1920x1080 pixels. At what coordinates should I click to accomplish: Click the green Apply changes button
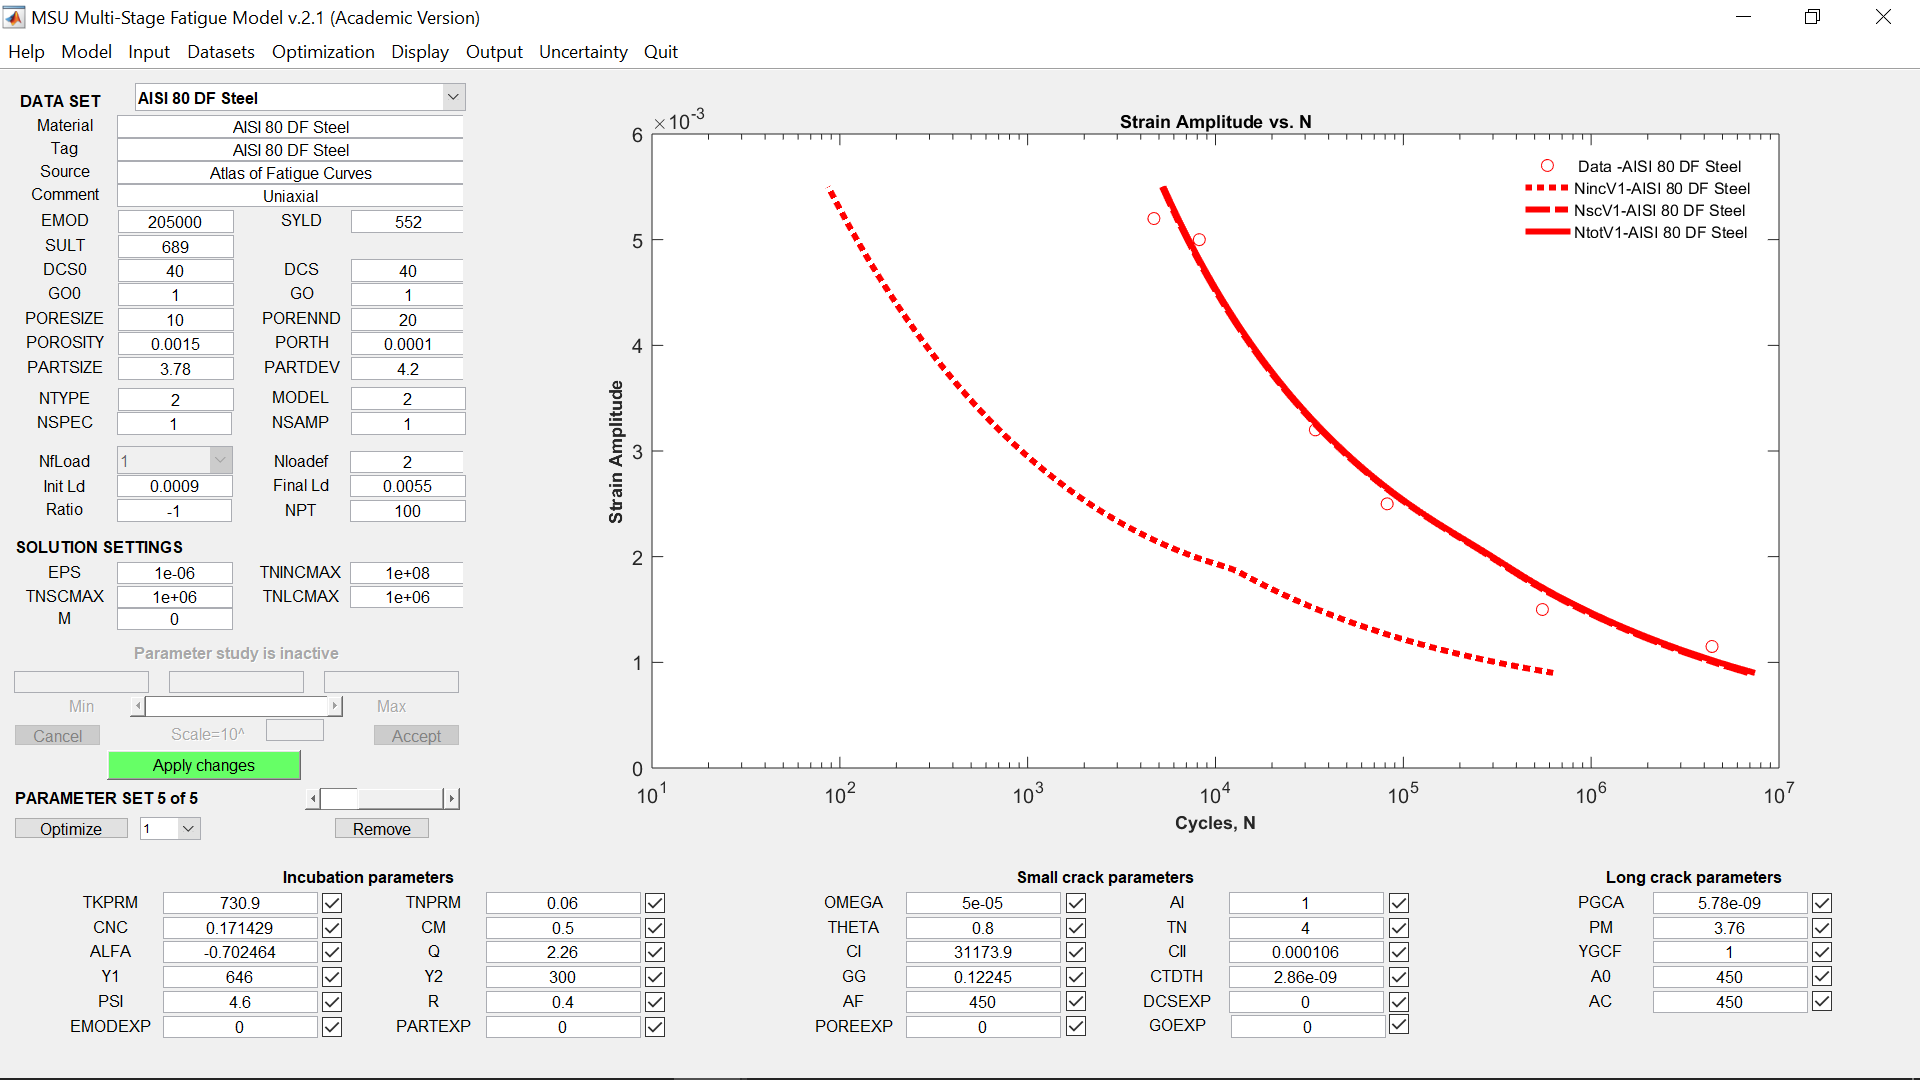pyautogui.click(x=204, y=765)
